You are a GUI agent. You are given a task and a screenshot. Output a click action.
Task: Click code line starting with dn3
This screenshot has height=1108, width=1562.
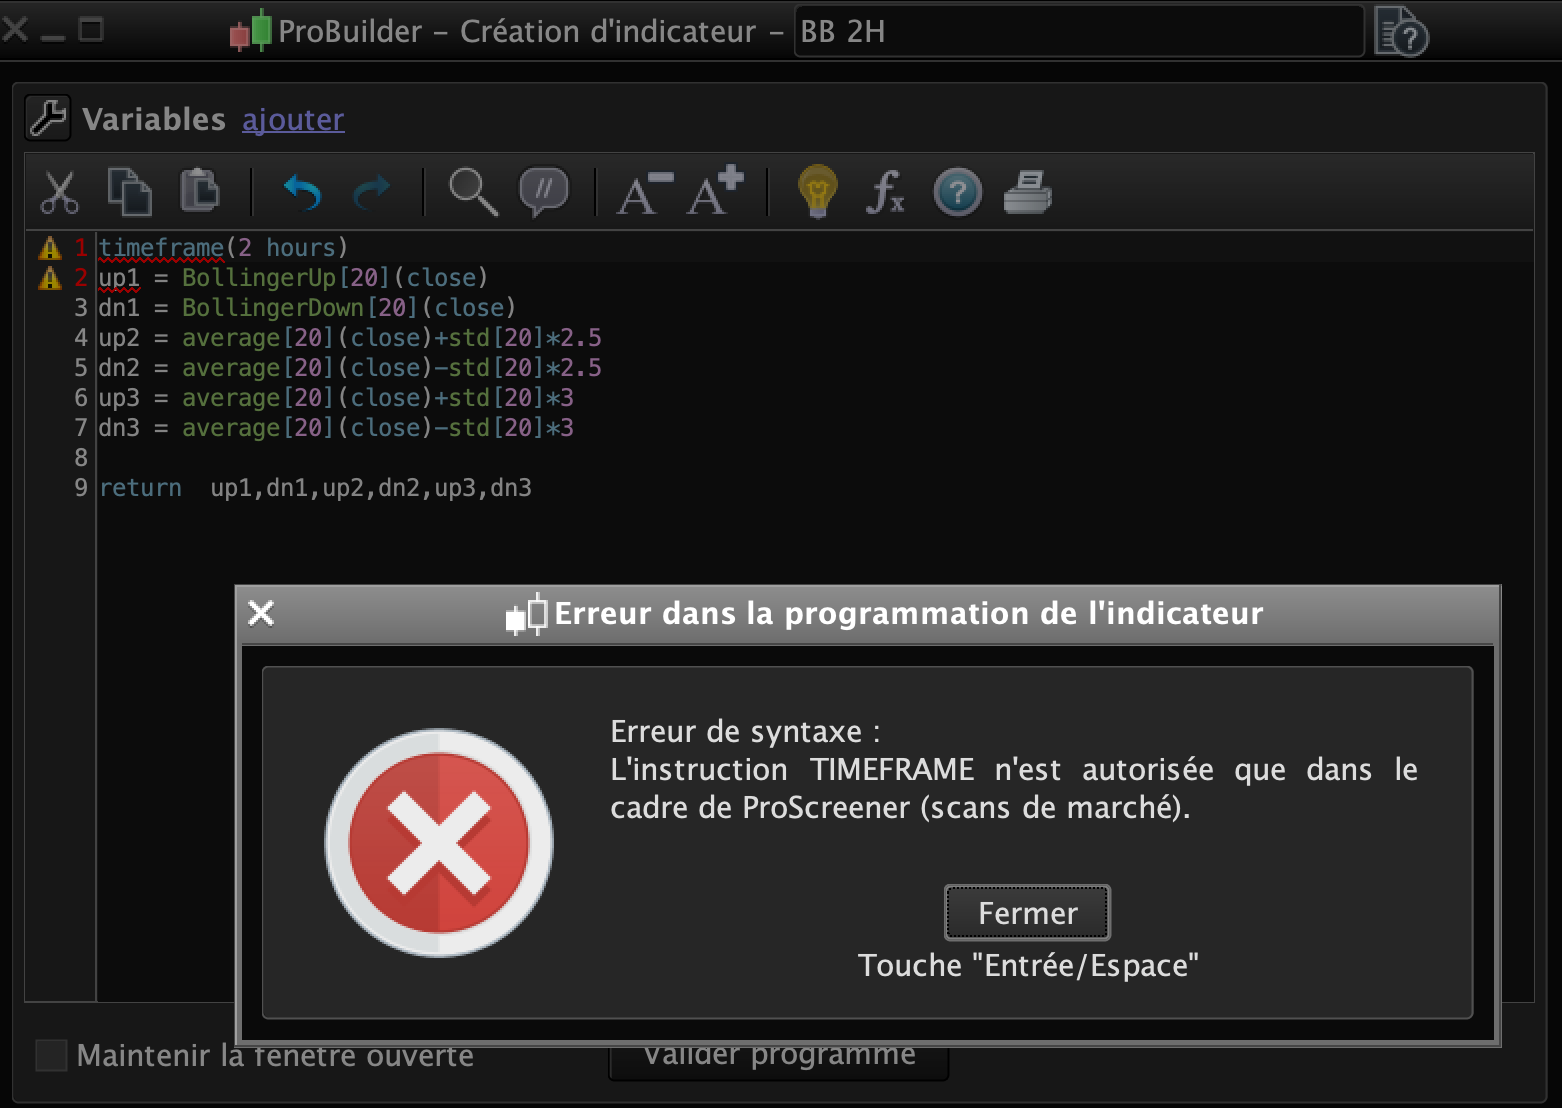336,428
